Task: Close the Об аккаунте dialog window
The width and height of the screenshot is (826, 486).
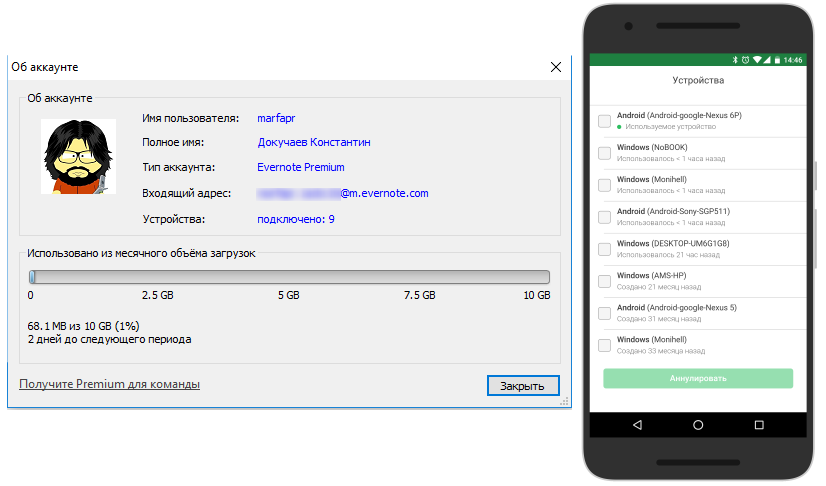Action: point(556,67)
